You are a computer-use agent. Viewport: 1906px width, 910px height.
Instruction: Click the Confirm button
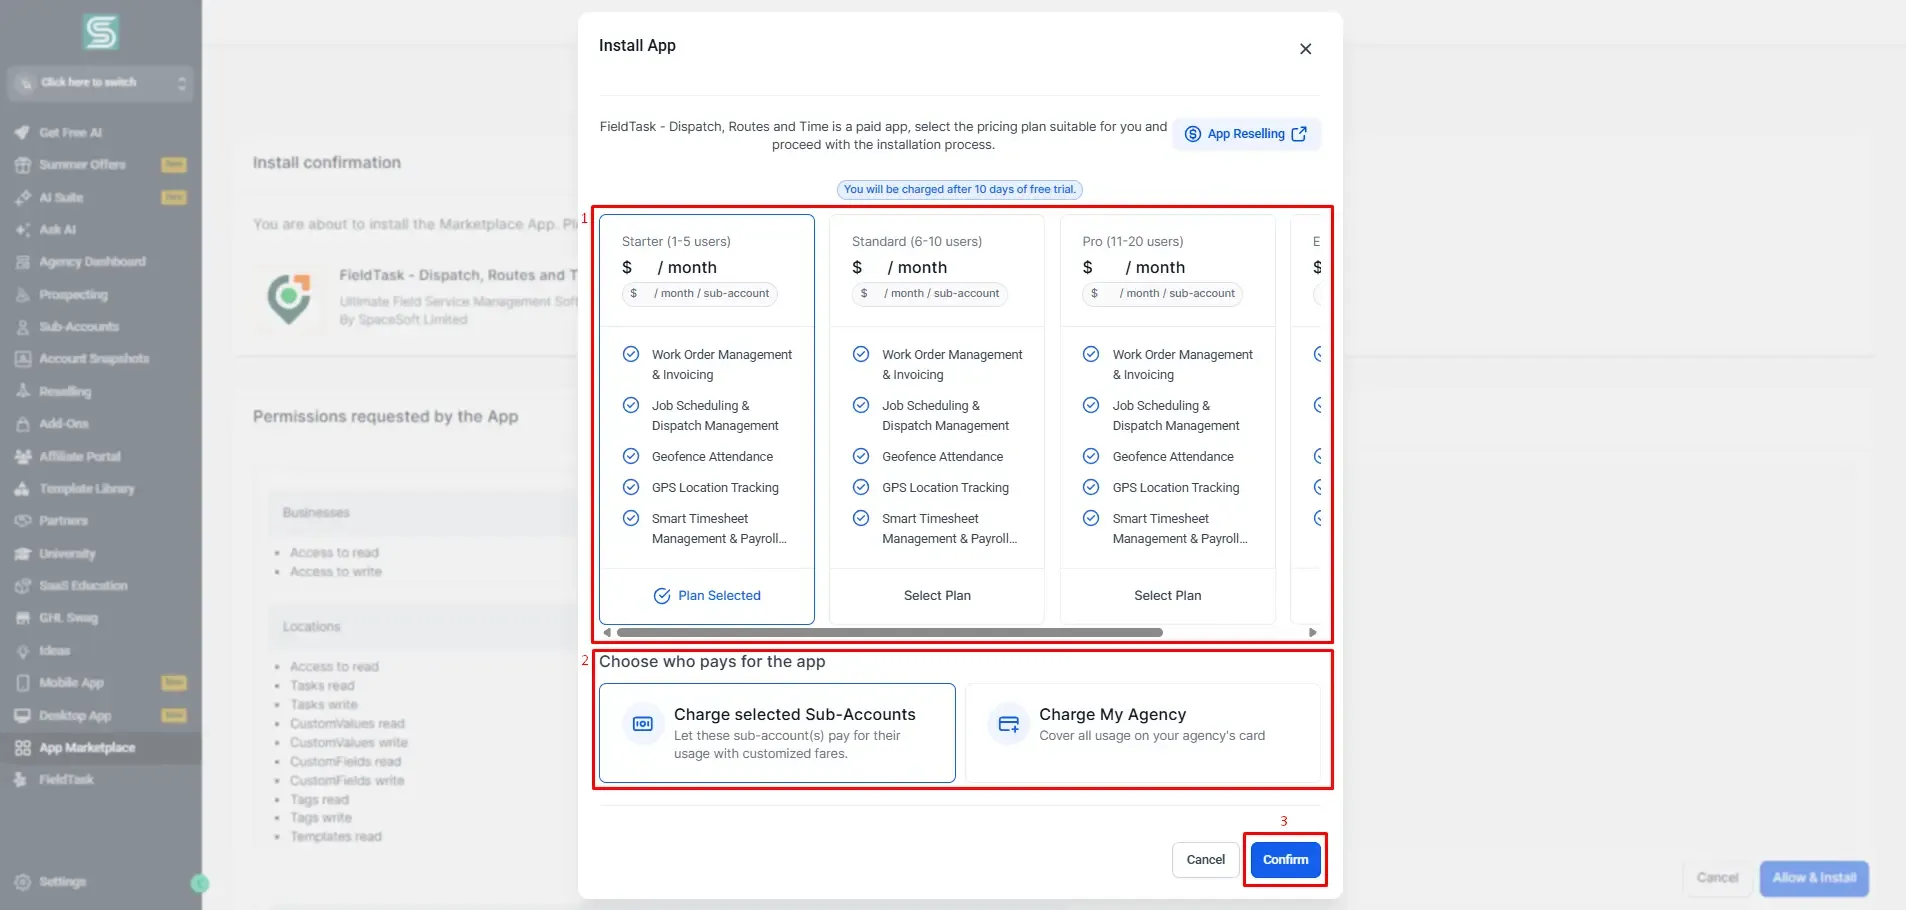[1285, 860]
